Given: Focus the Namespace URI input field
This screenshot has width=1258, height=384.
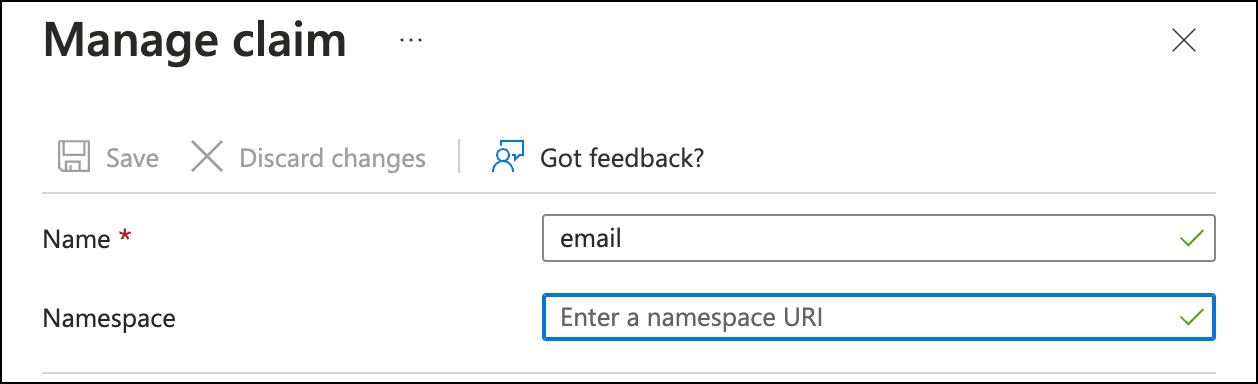Looking at the screenshot, I should (x=879, y=318).
